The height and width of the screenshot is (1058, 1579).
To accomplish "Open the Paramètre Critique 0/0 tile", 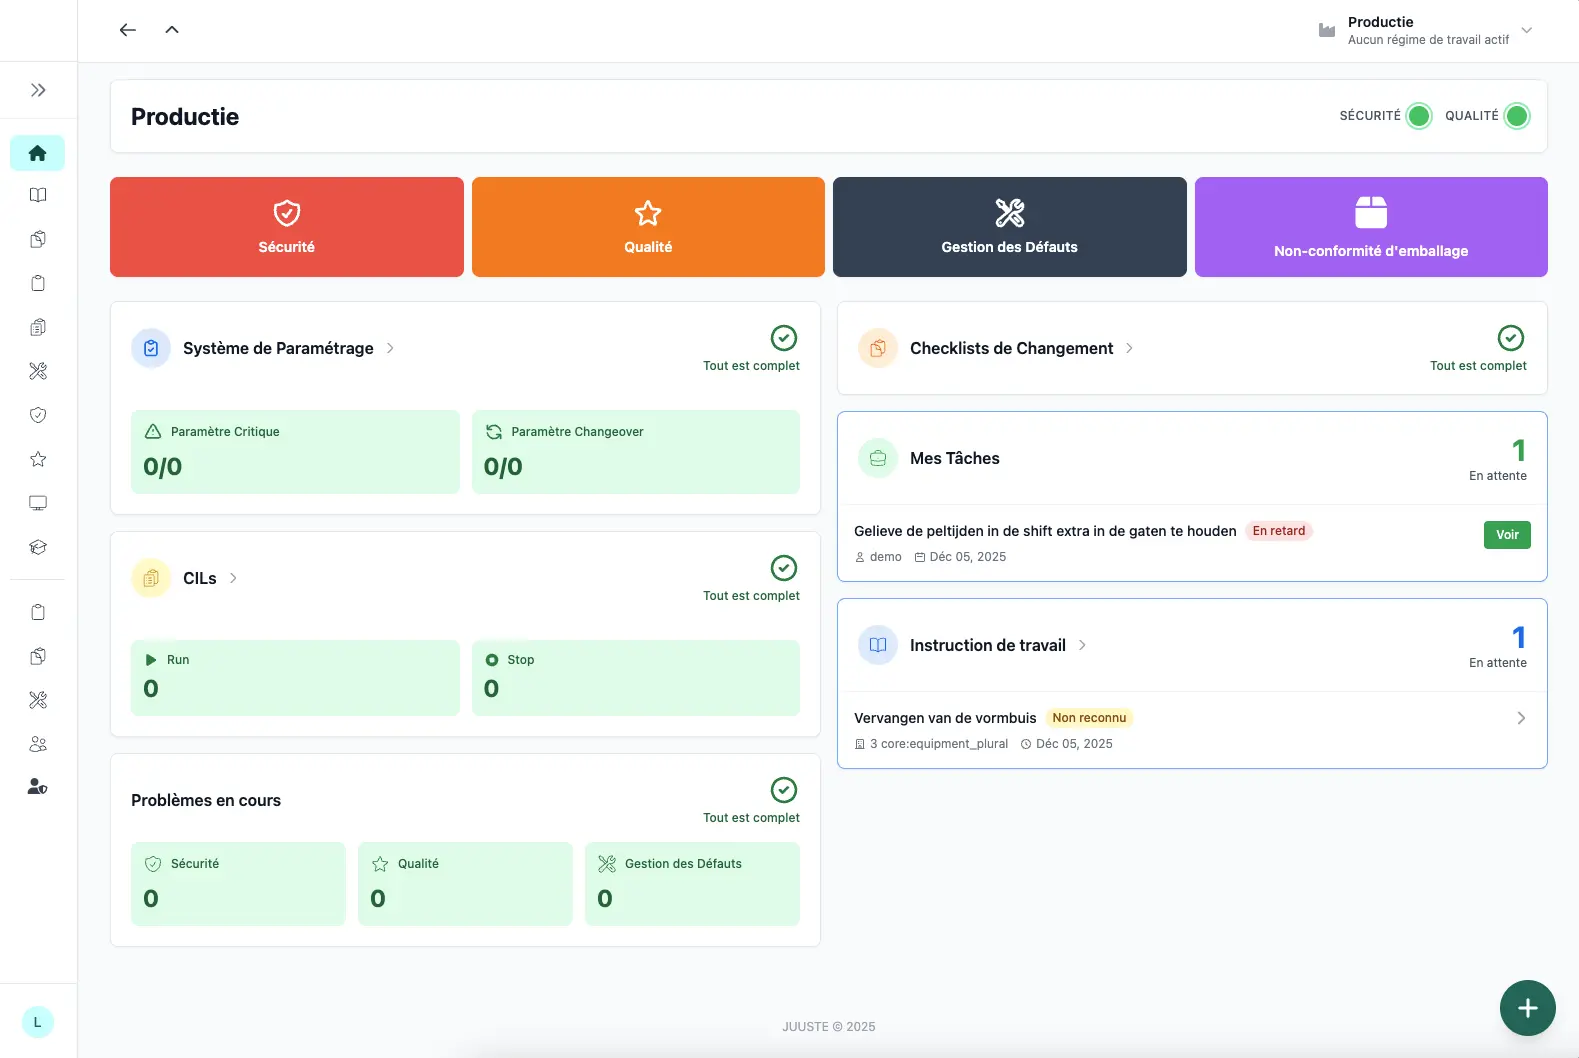I will (x=295, y=452).
